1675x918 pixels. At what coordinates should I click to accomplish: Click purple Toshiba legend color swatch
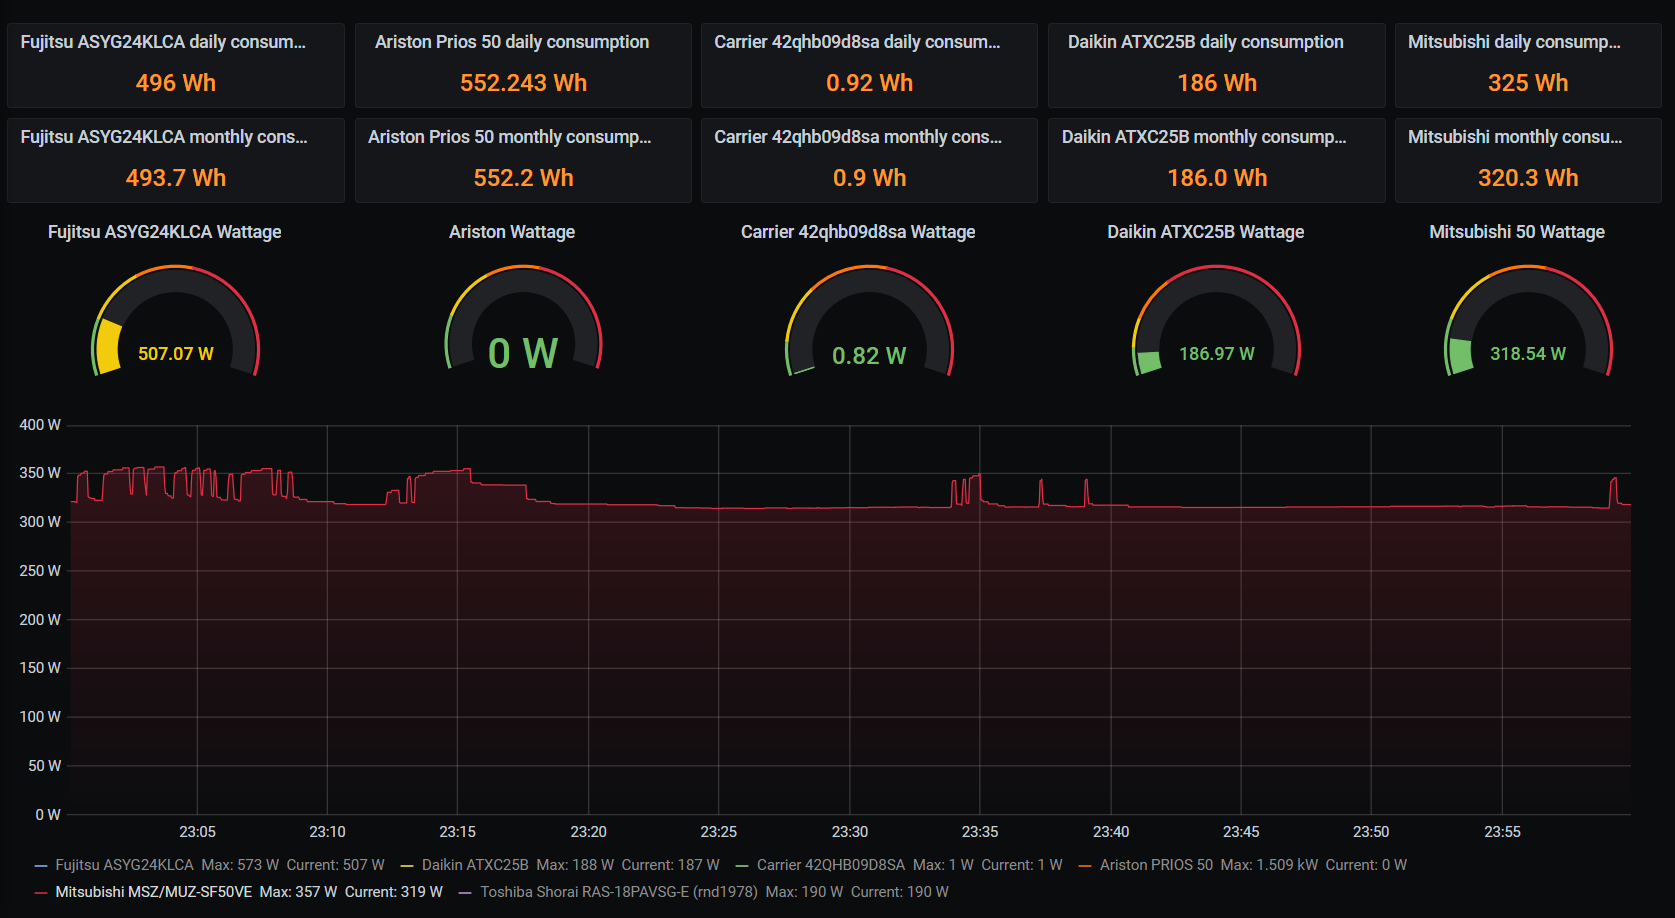point(465,893)
